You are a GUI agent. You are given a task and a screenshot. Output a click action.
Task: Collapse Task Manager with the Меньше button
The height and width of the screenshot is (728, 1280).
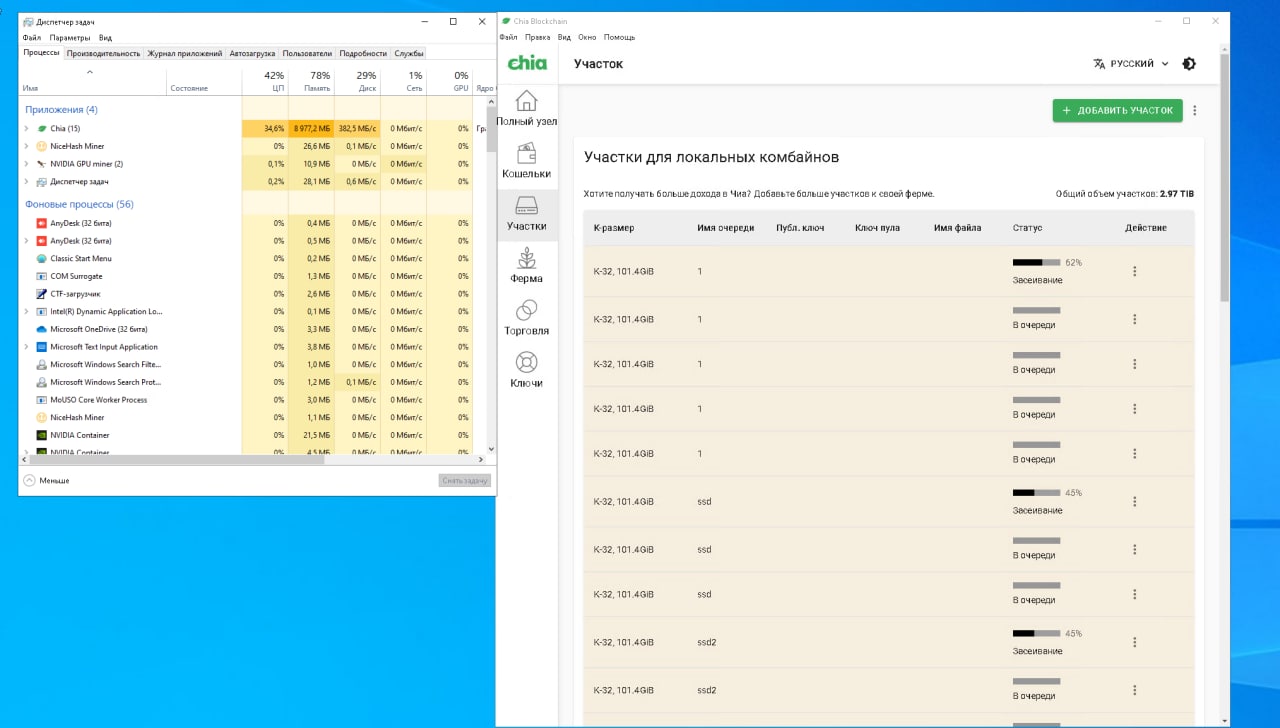(46, 480)
